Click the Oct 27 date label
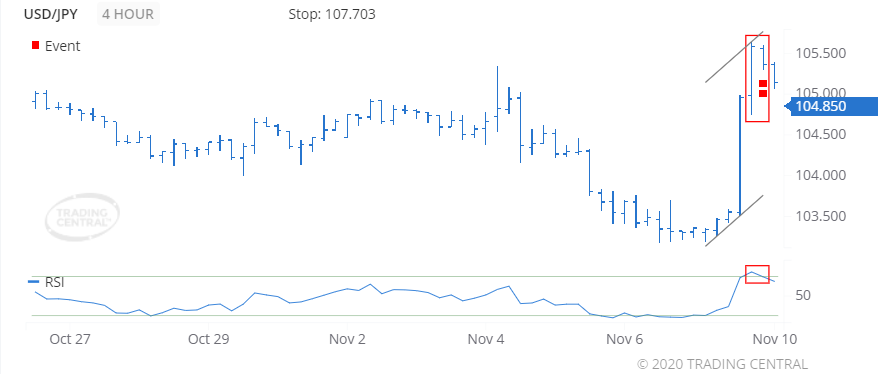The width and height of the screenshot is (885, 374). [71, 340]
